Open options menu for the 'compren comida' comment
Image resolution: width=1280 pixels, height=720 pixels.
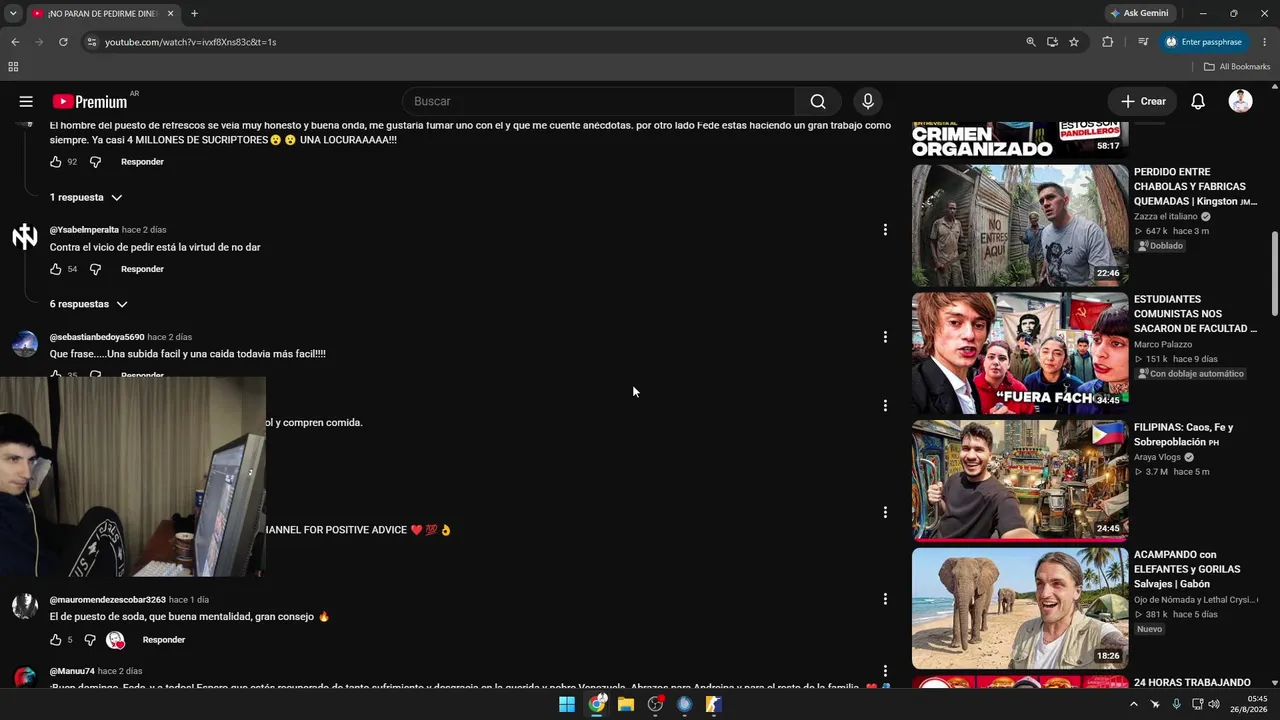[885, 406]
